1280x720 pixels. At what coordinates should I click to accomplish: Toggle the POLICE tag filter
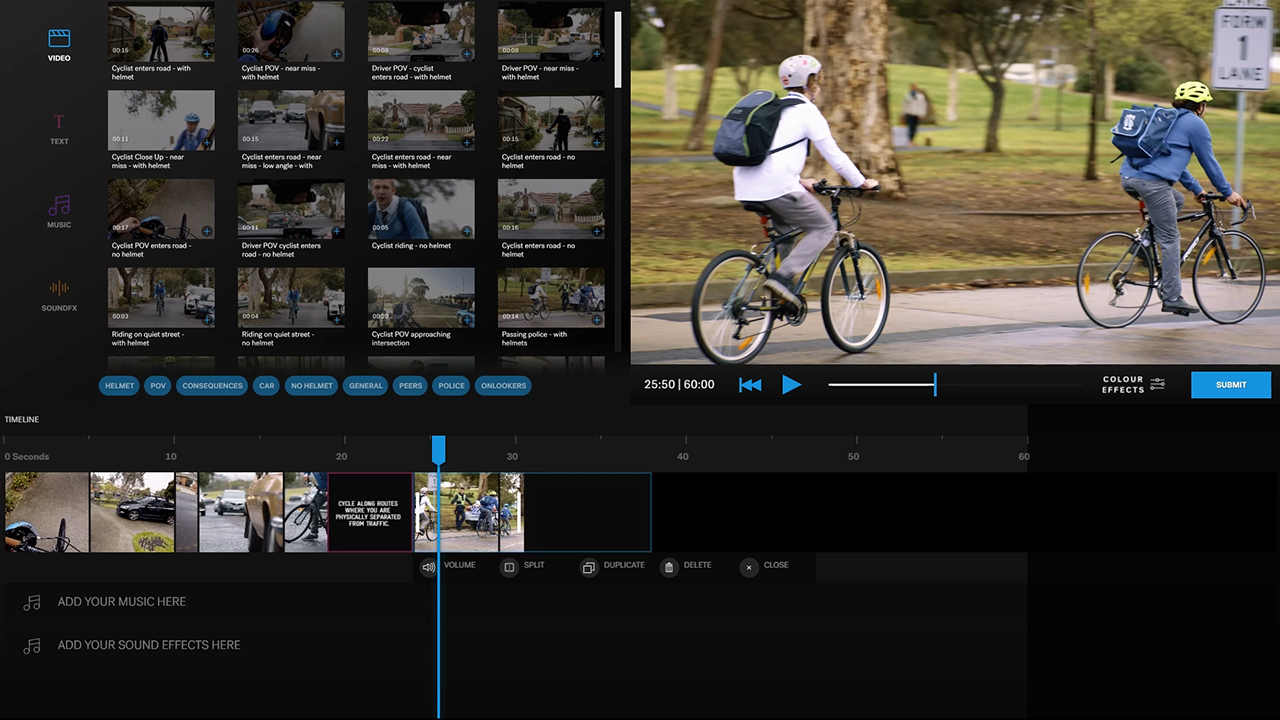click(452, 385)
